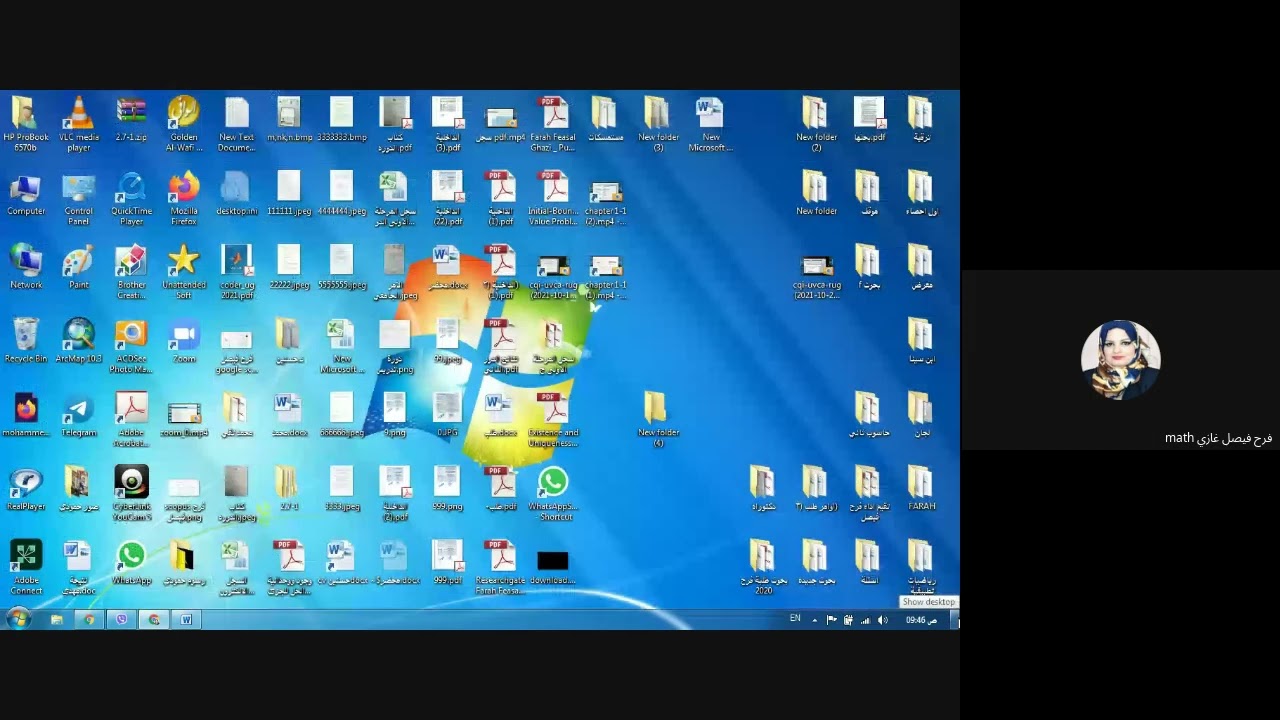1280x720 pixels.
Task: Open the Mozilla Firefox shortcut
Action: 184,198
